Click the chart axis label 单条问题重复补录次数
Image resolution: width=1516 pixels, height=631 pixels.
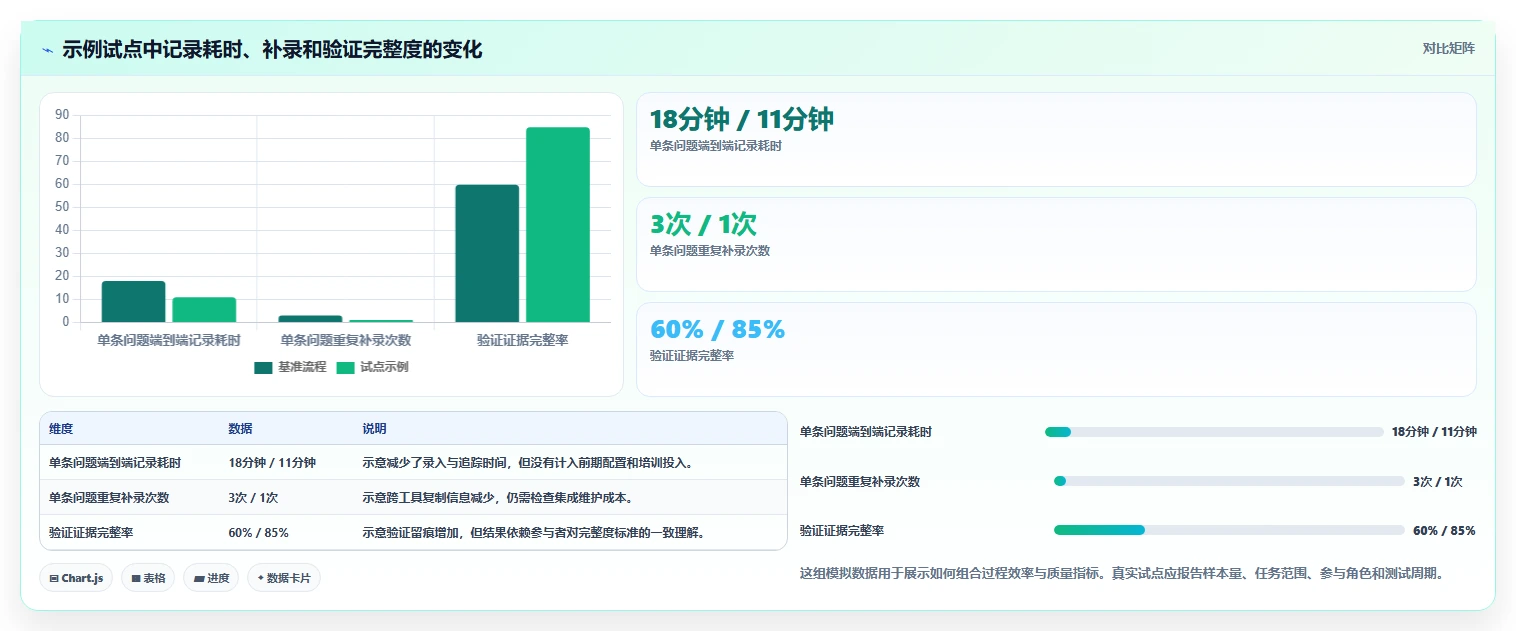345,340
